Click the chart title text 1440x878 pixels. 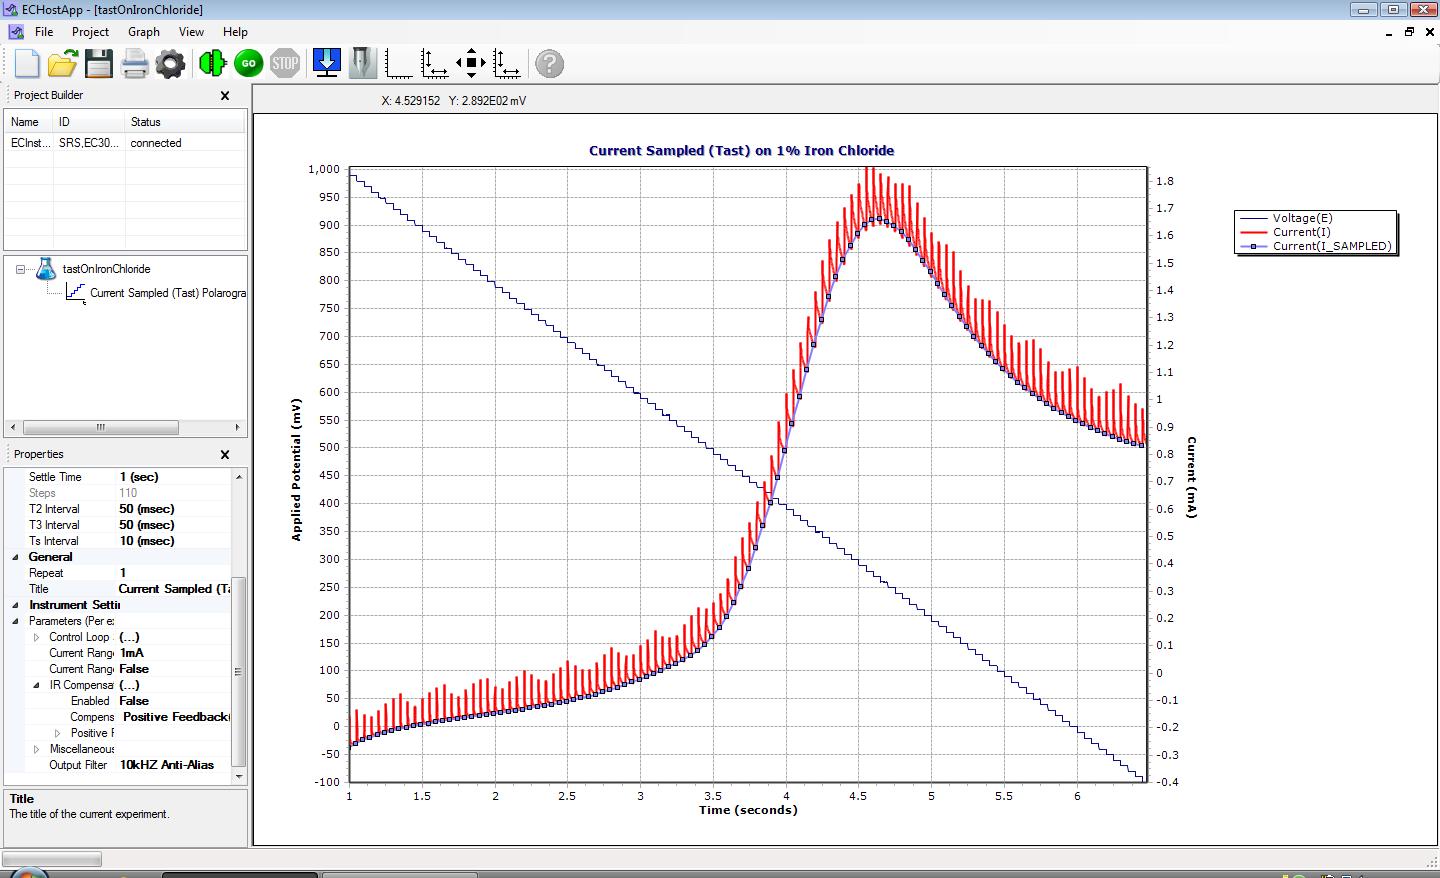(741, 151)
